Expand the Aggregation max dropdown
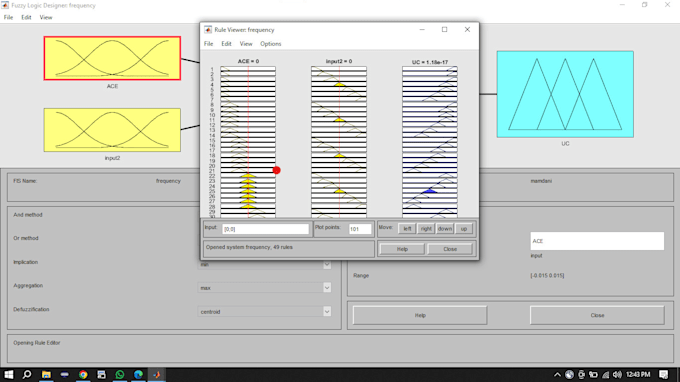 (x=327, y=288)
